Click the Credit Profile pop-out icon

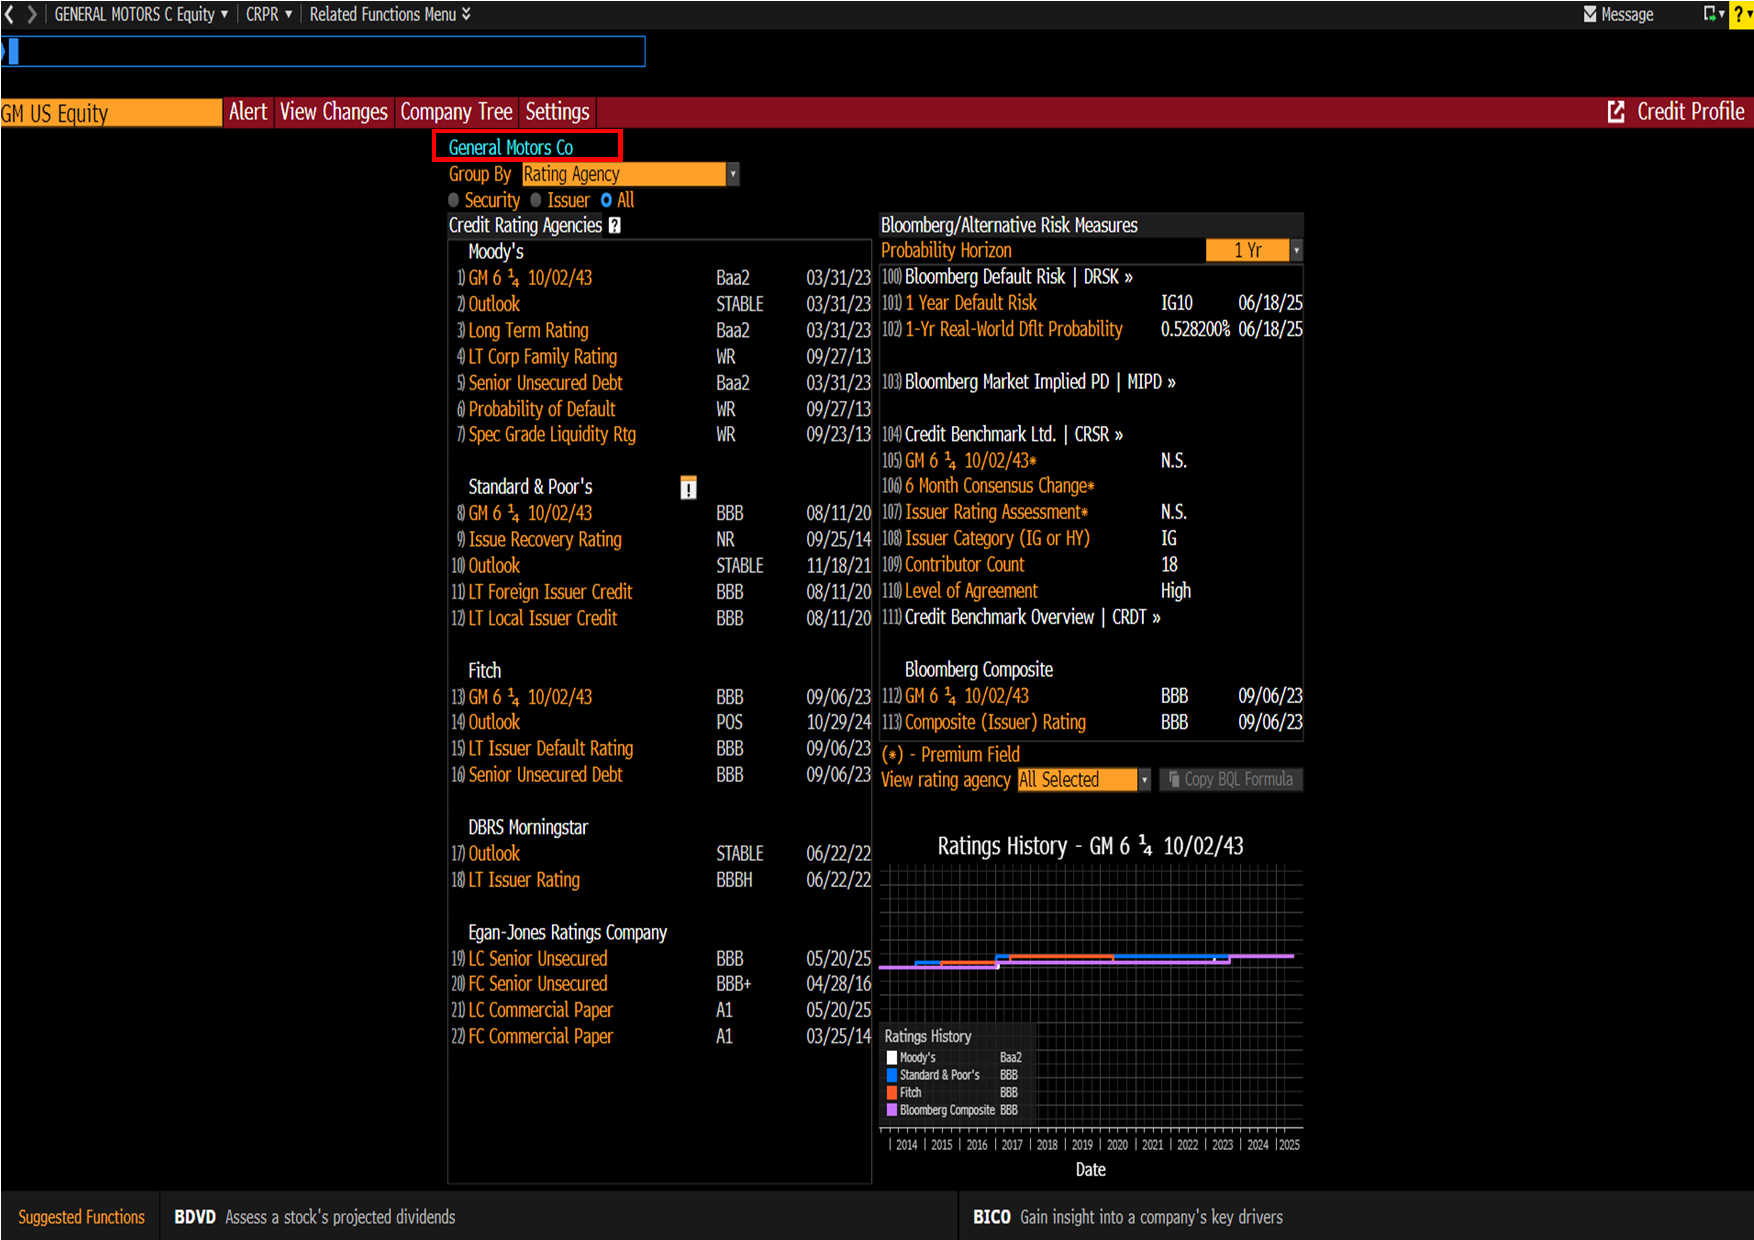(1616, 112)
